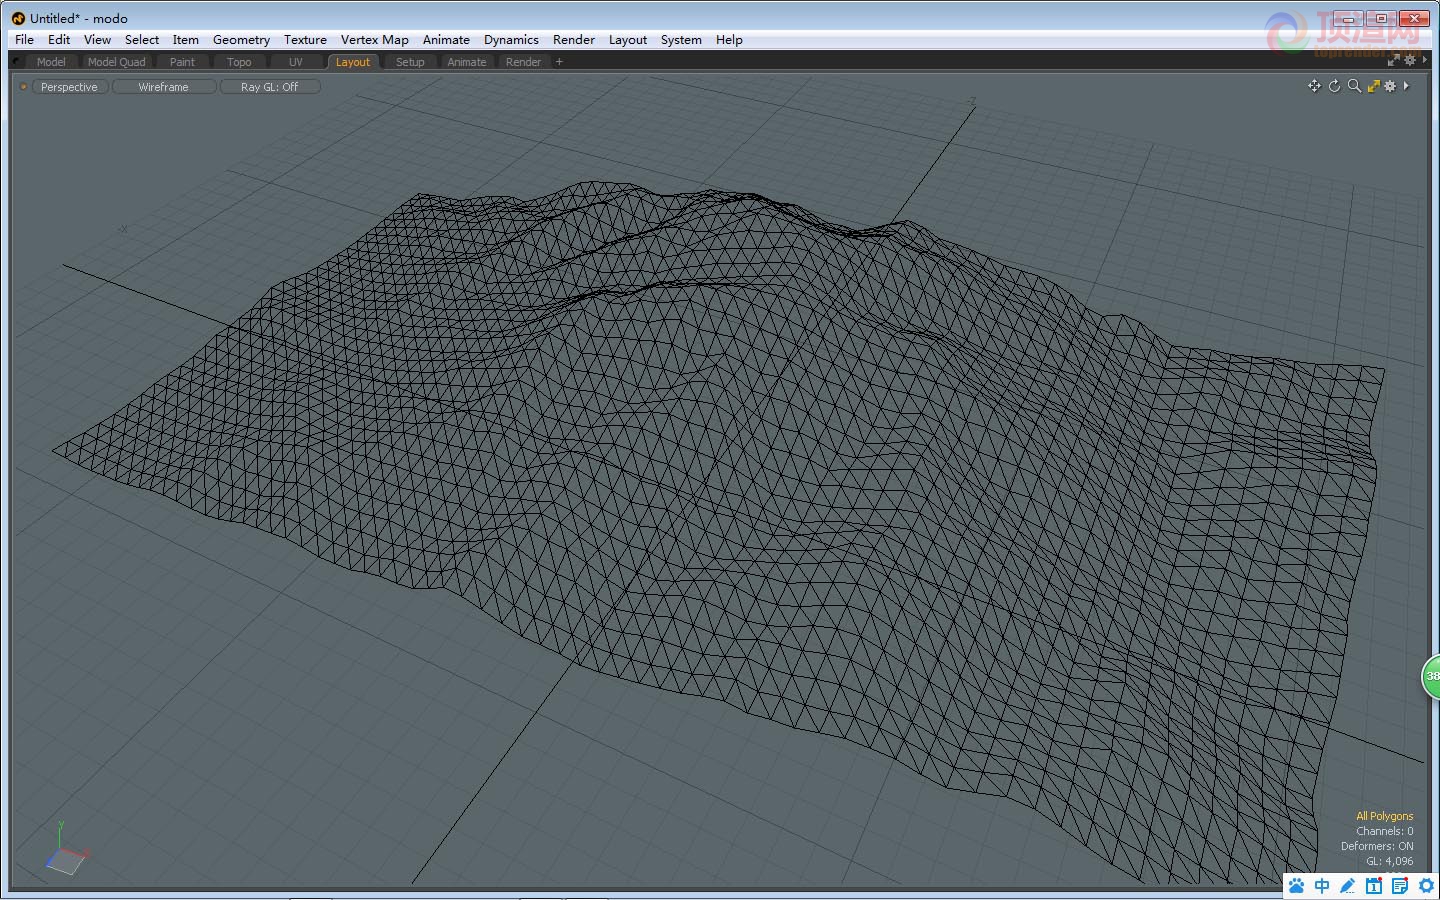Open the System menu
Image resolution: width=1440 pixels, height=900 pixels.
[x=681, y=40]
